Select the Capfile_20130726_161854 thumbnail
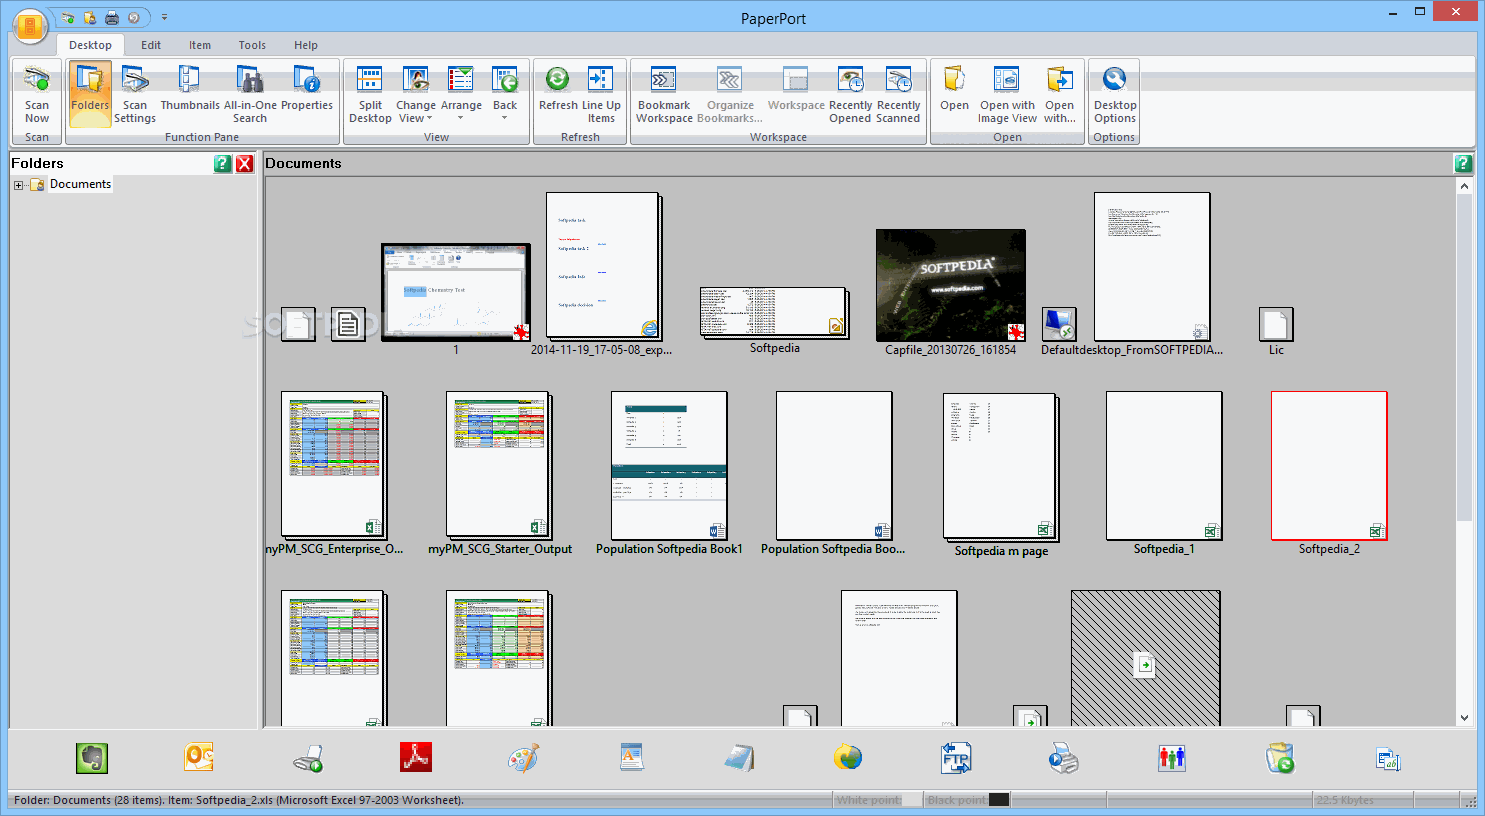 pos(950,285)
